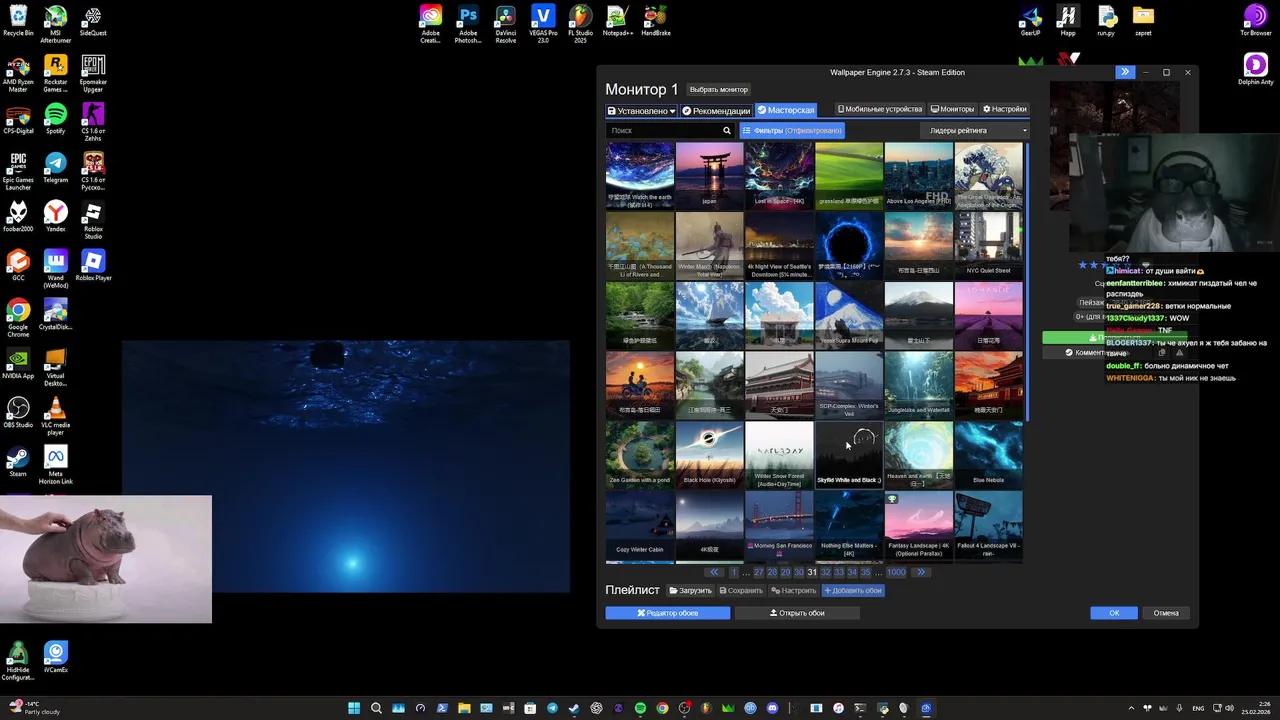Click the search magnifier in Wallpaper Engine

727,130
